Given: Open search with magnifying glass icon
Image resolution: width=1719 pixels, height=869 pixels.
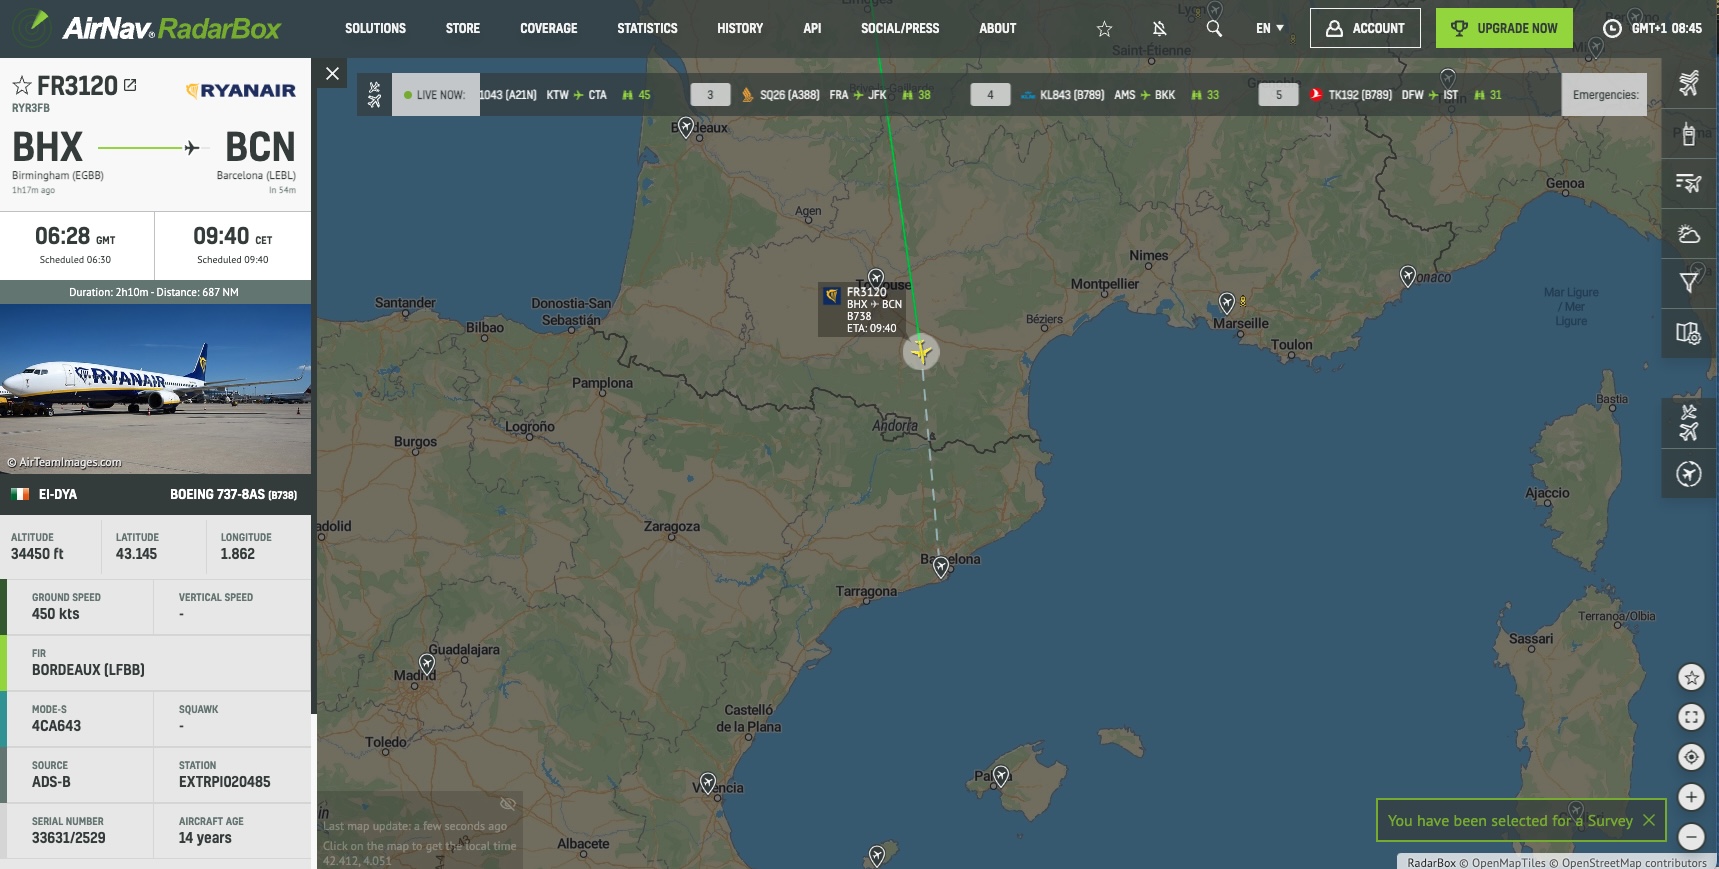Looking at the screenshot, I should [x=1214, y=28].
